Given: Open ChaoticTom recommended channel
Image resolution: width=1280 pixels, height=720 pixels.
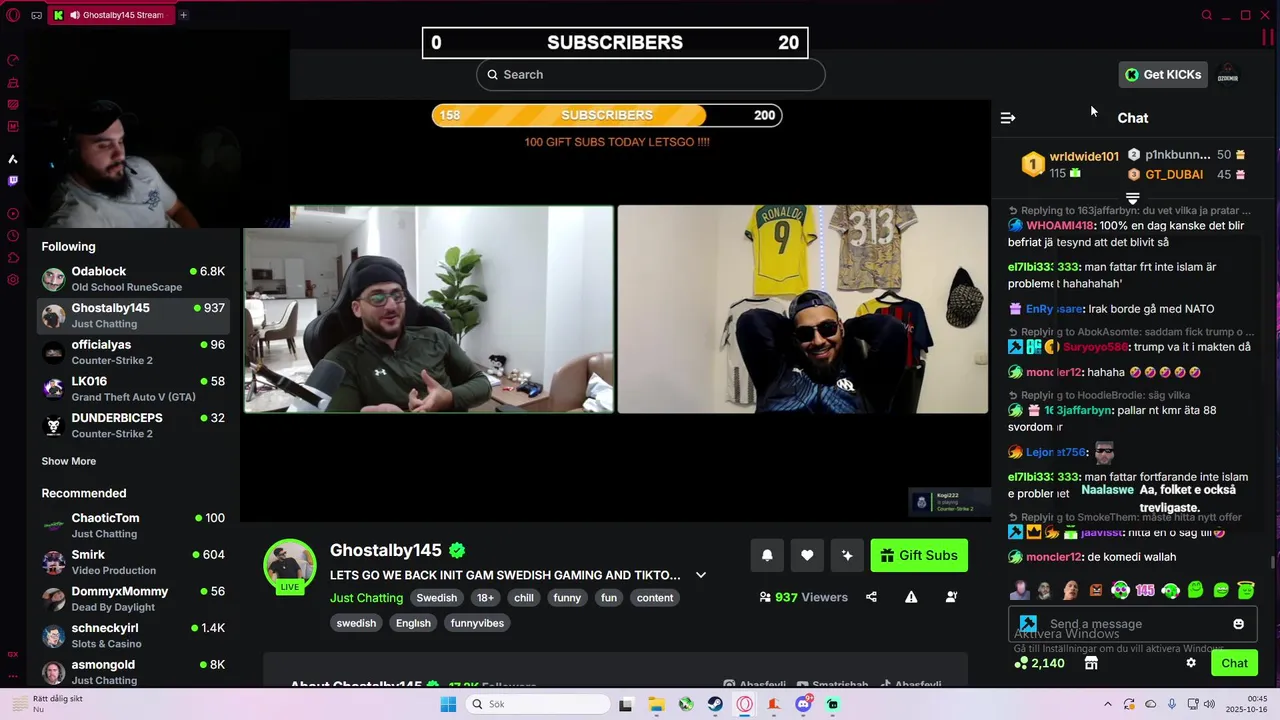Looking at the screenshot, I should (x=134, y=526).
